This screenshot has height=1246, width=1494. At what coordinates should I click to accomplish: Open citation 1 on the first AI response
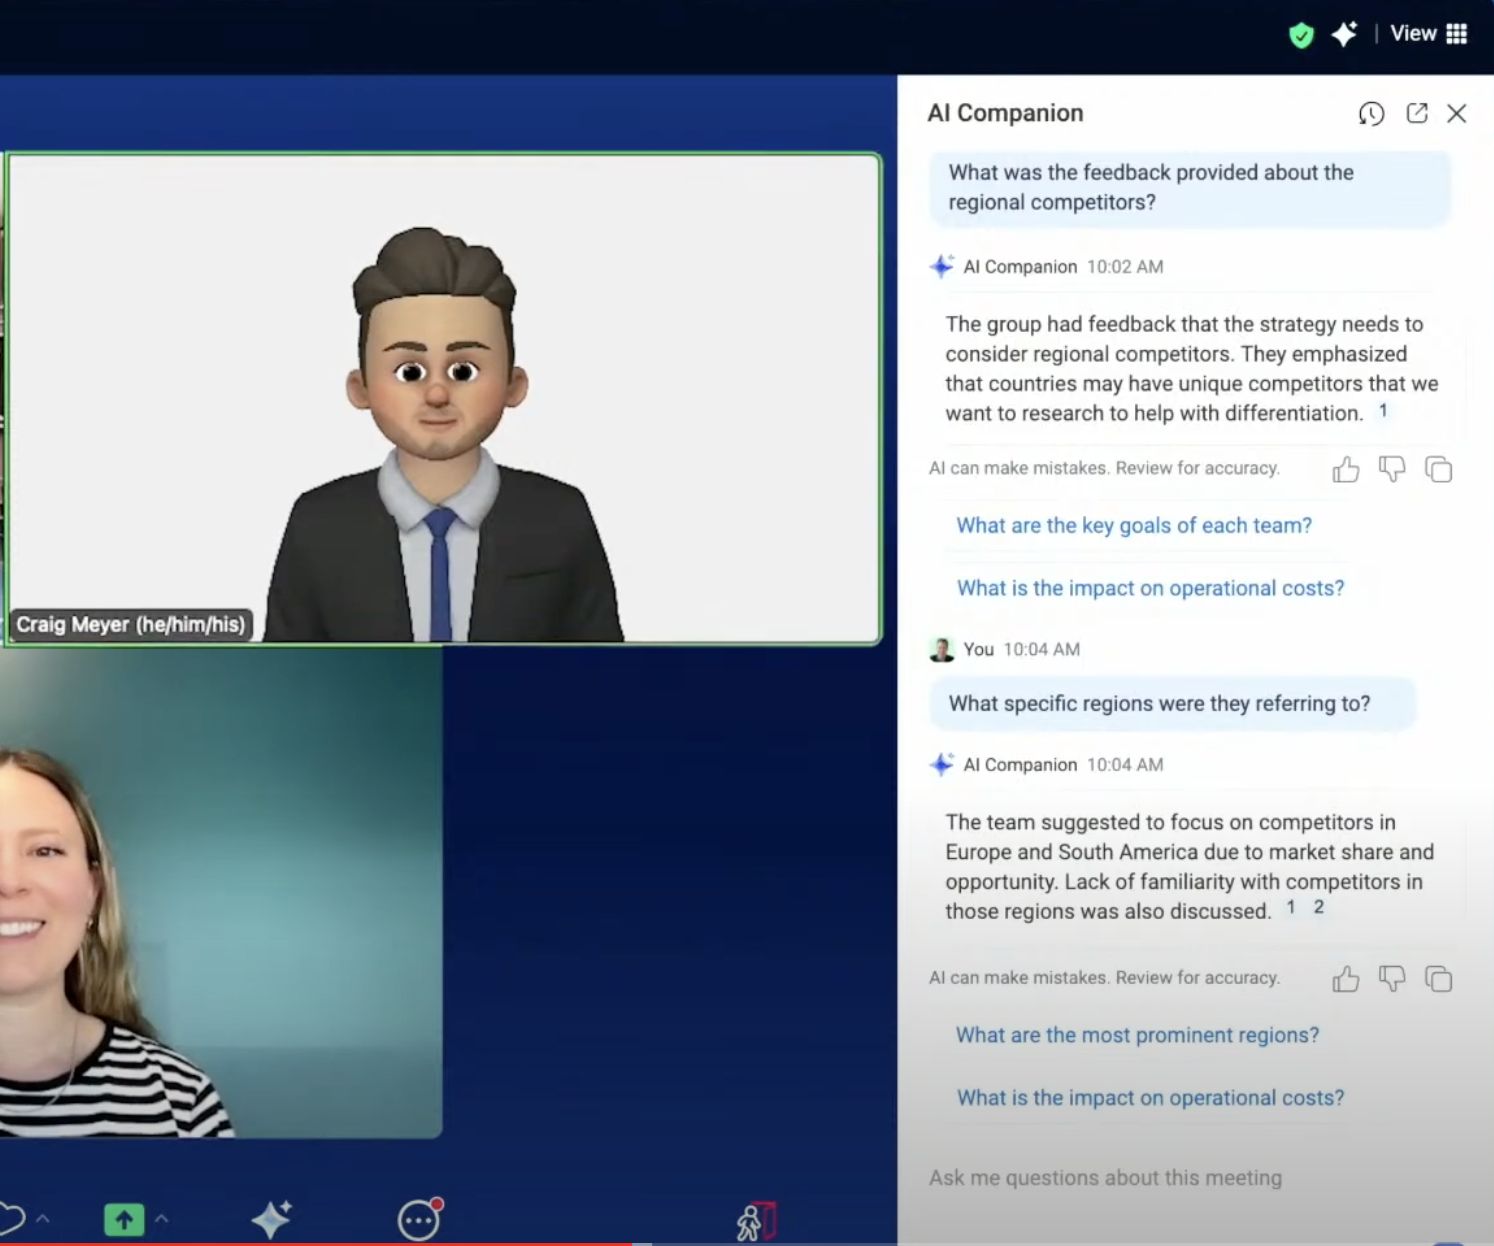tap(1383, 410)
